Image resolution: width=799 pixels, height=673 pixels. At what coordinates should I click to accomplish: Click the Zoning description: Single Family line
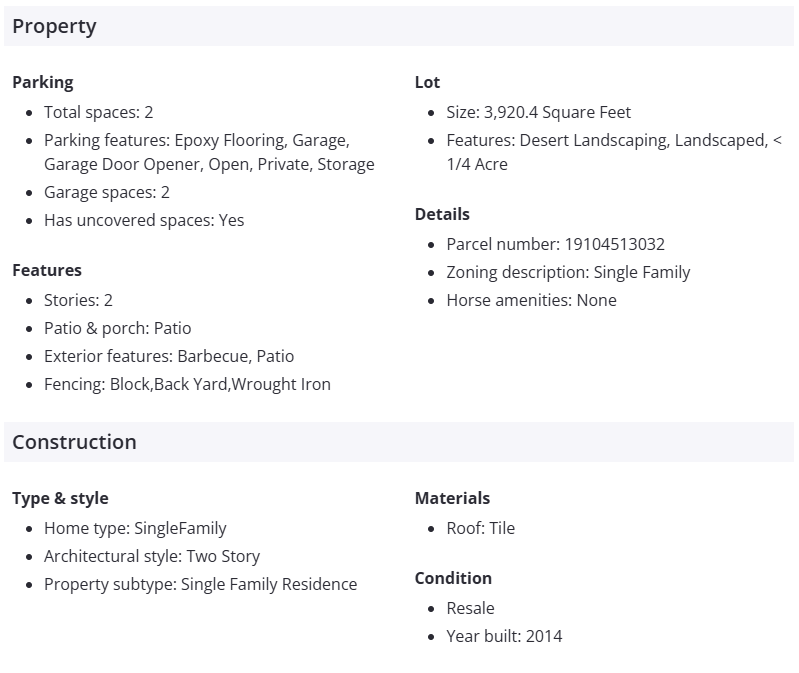tap(568, 272)
